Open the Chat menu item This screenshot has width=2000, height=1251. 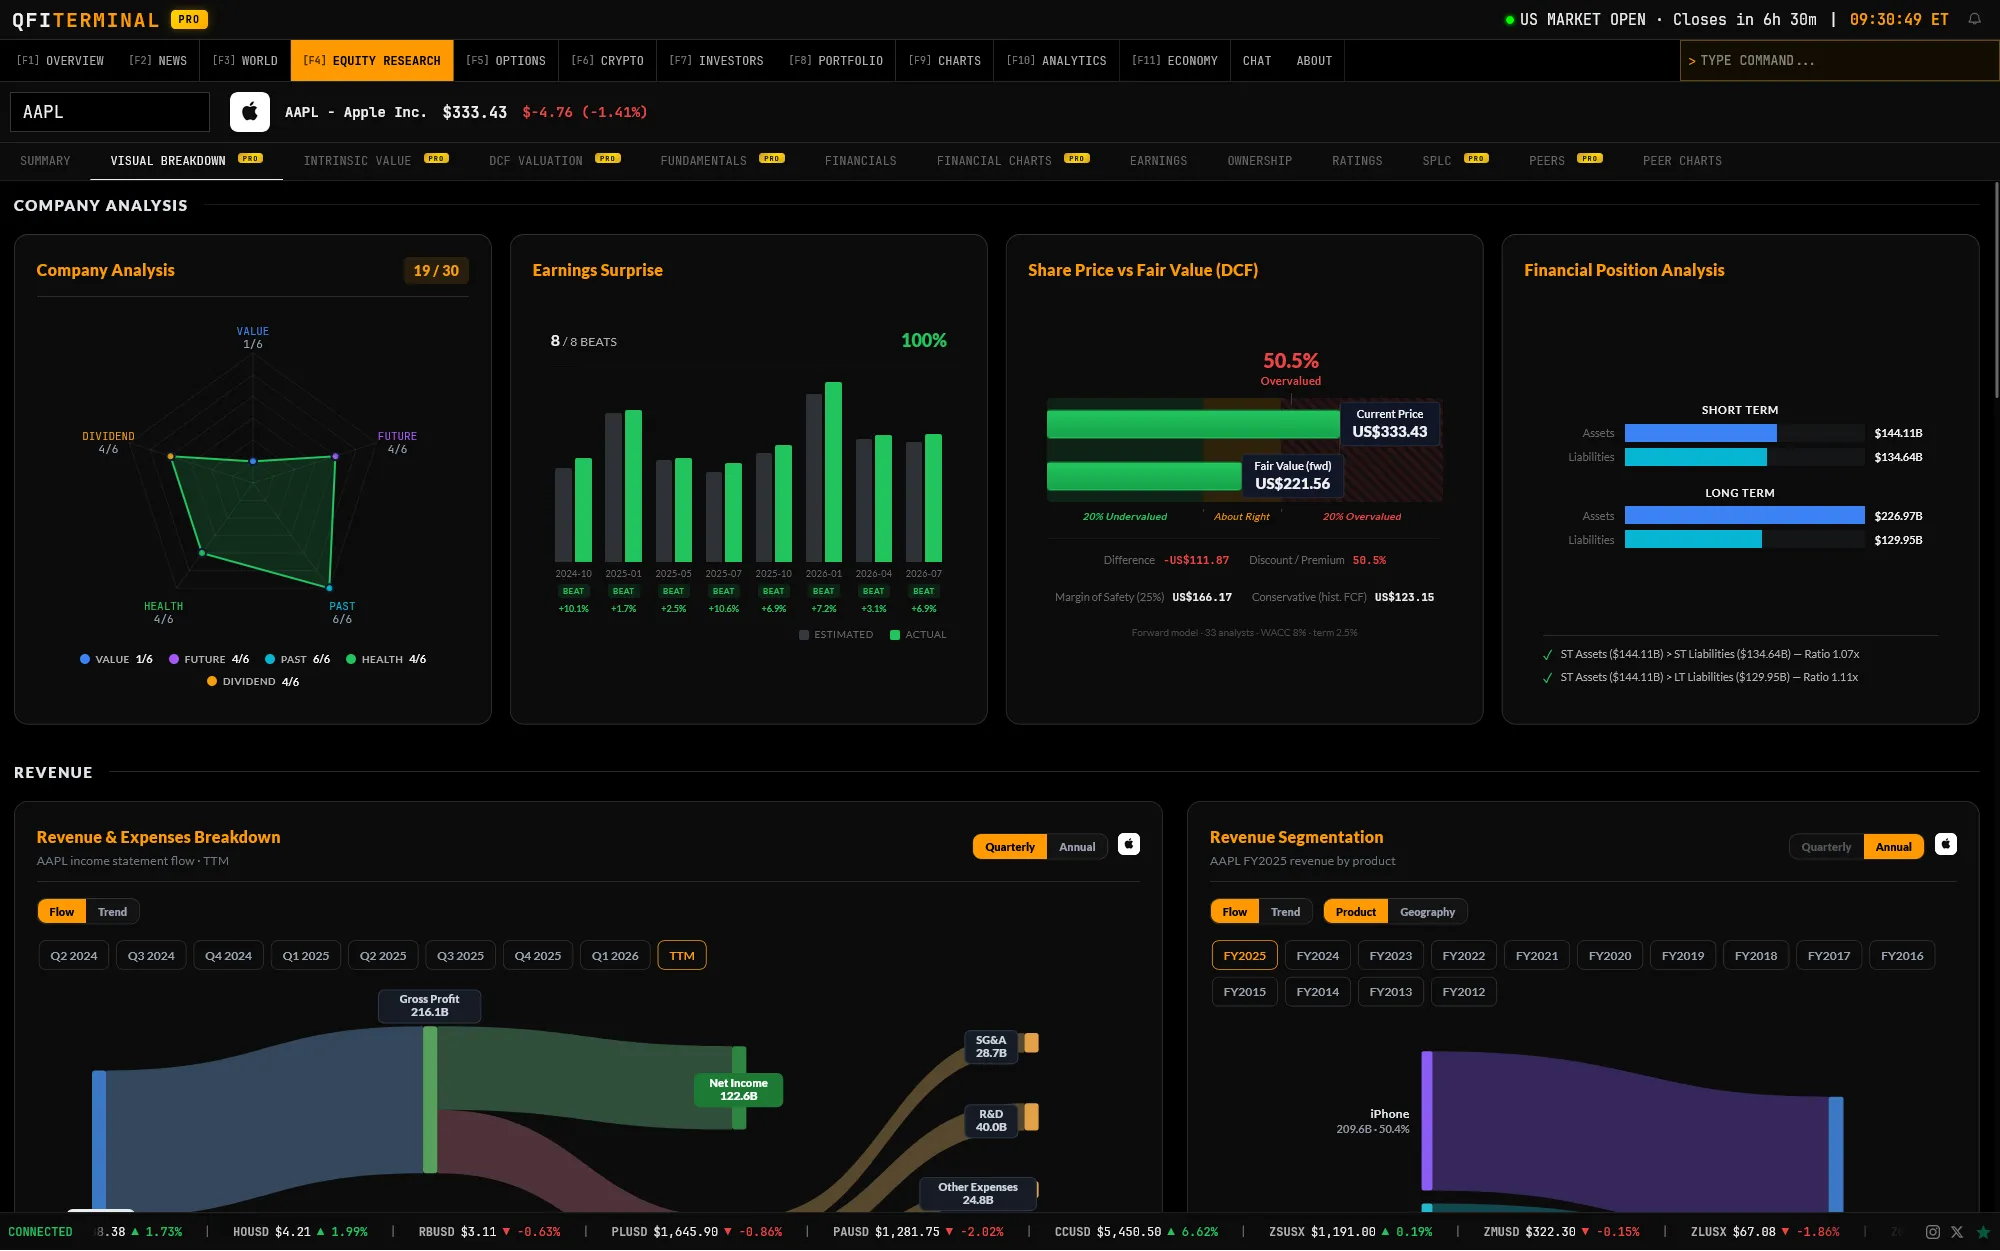click(x=1257, y=61)
